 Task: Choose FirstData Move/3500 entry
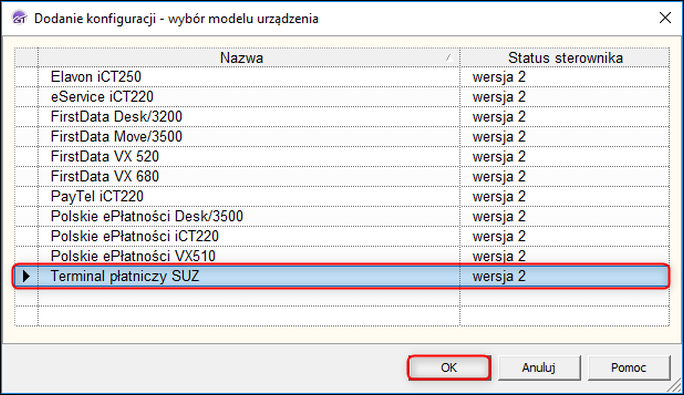(x=342, y=137)
